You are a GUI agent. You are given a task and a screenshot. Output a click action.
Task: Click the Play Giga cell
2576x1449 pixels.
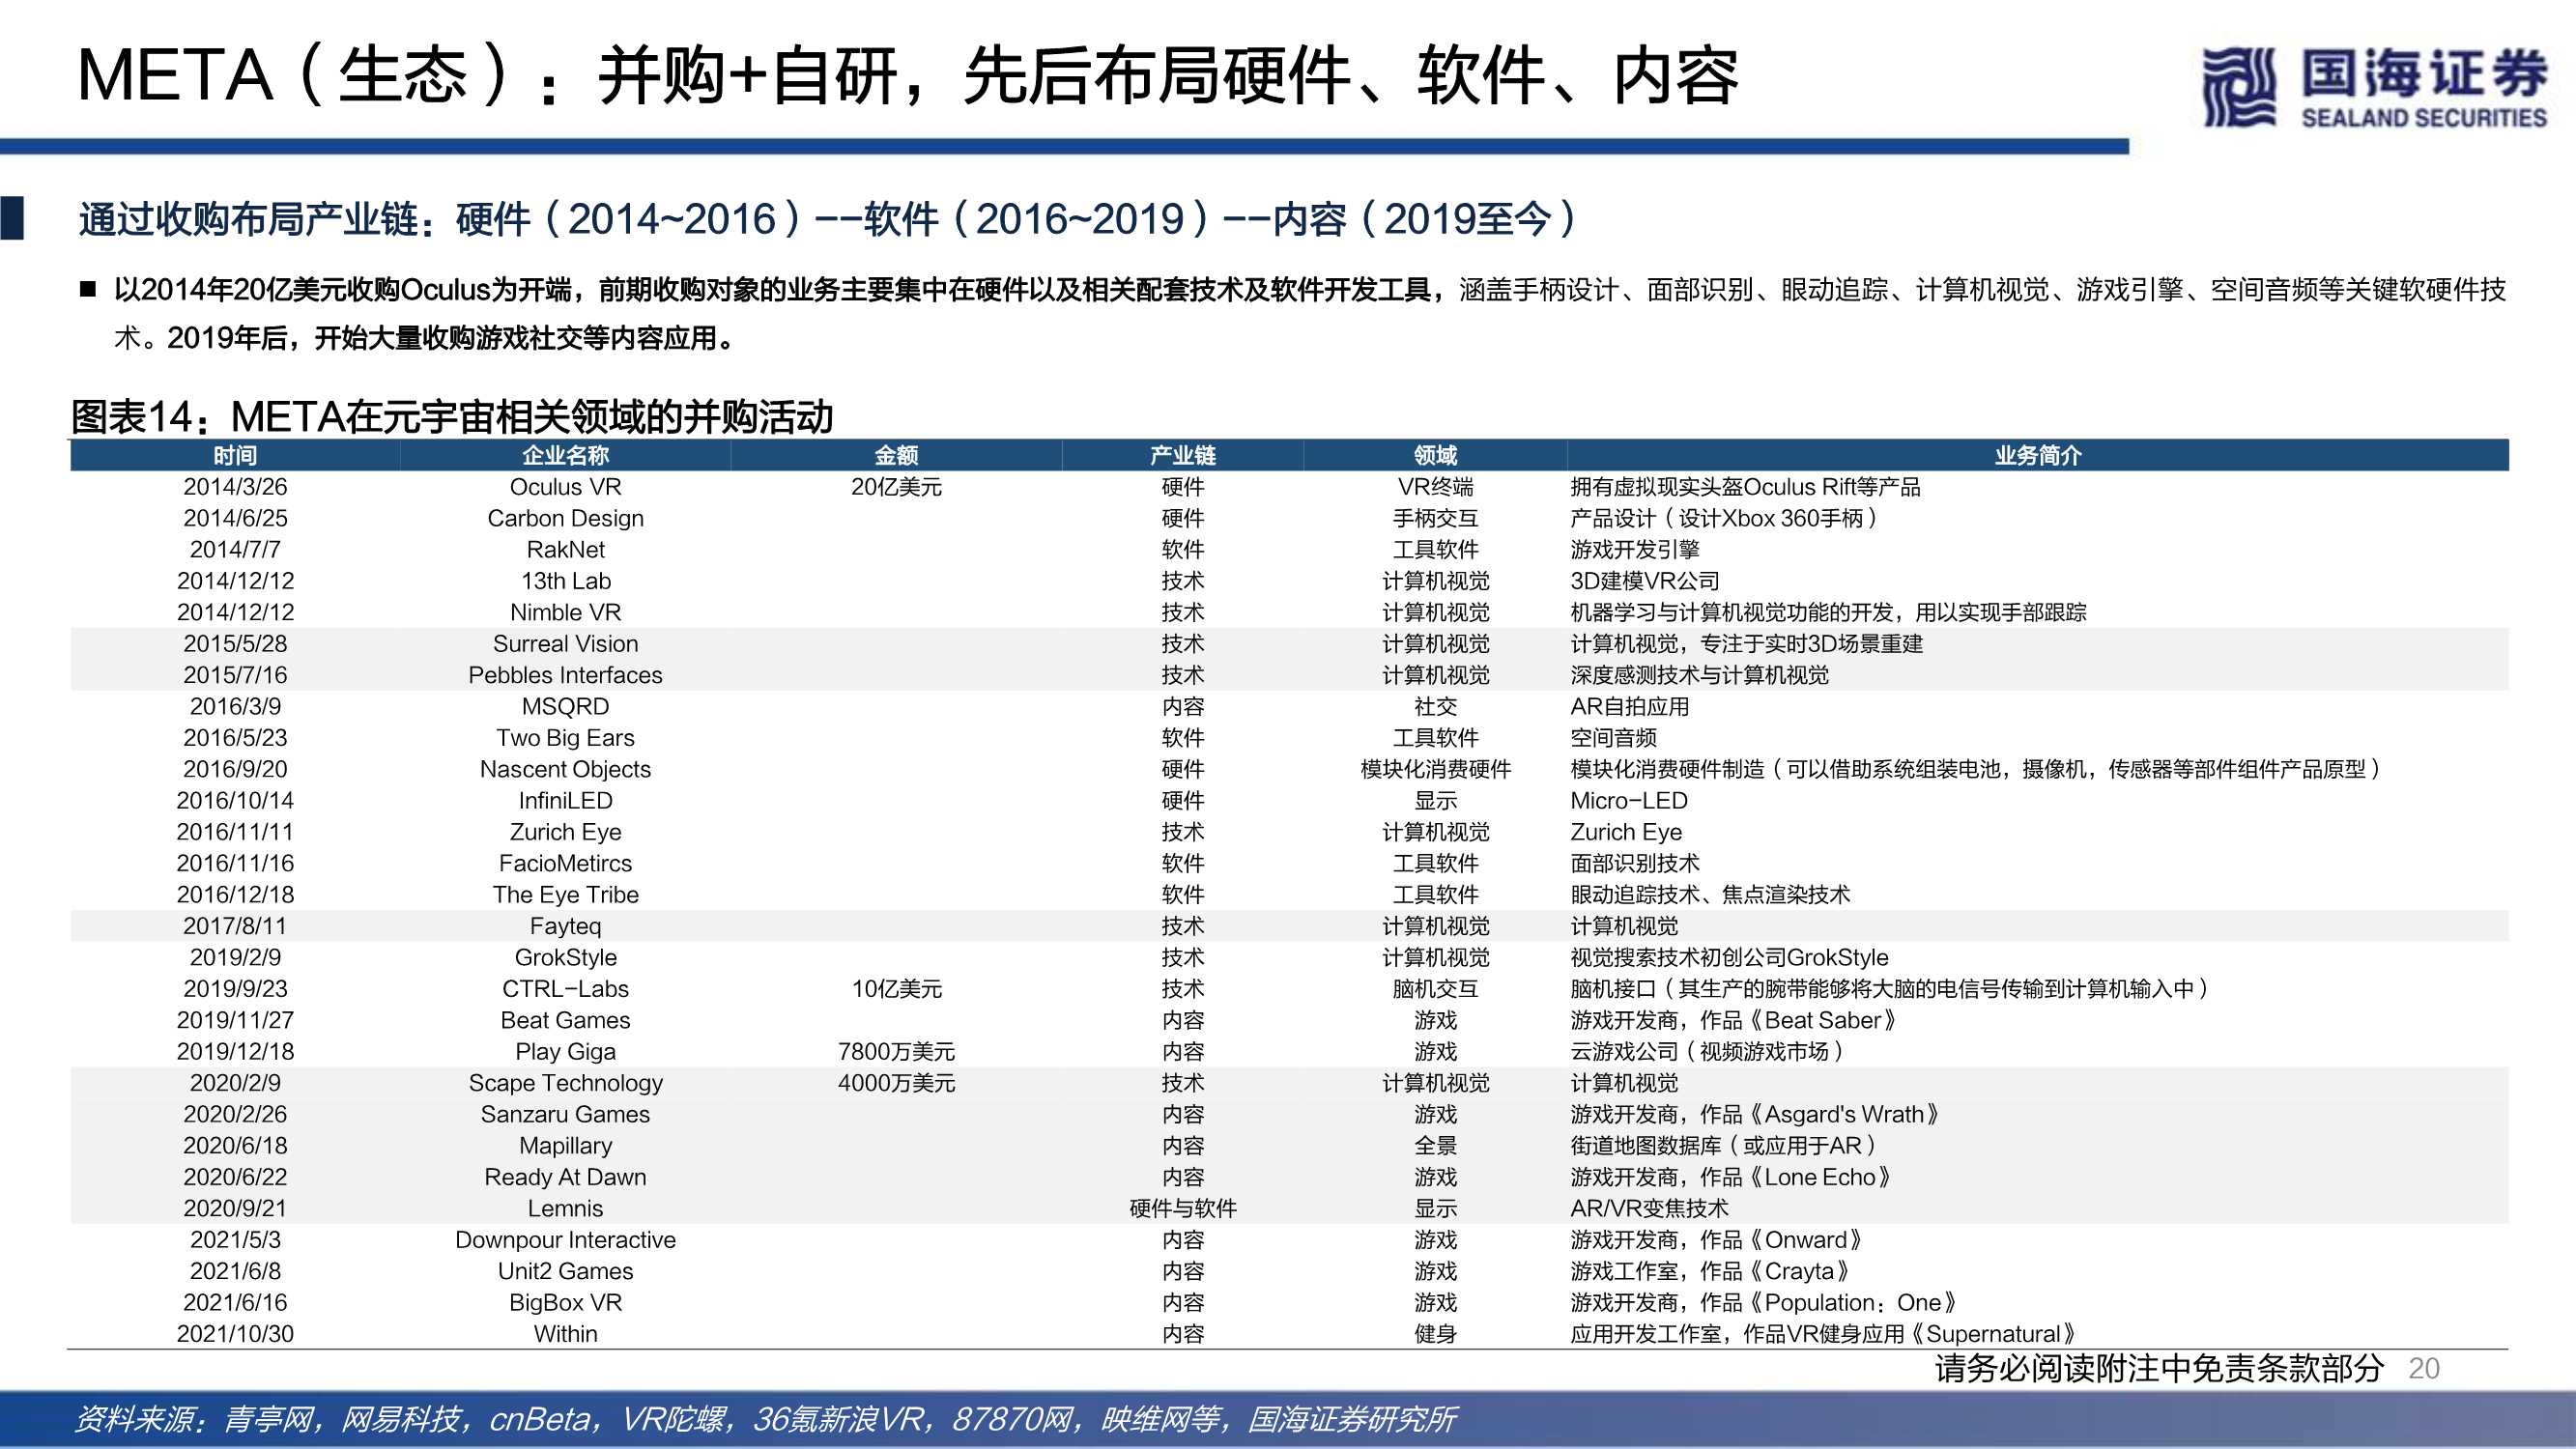coord(565,1052)
